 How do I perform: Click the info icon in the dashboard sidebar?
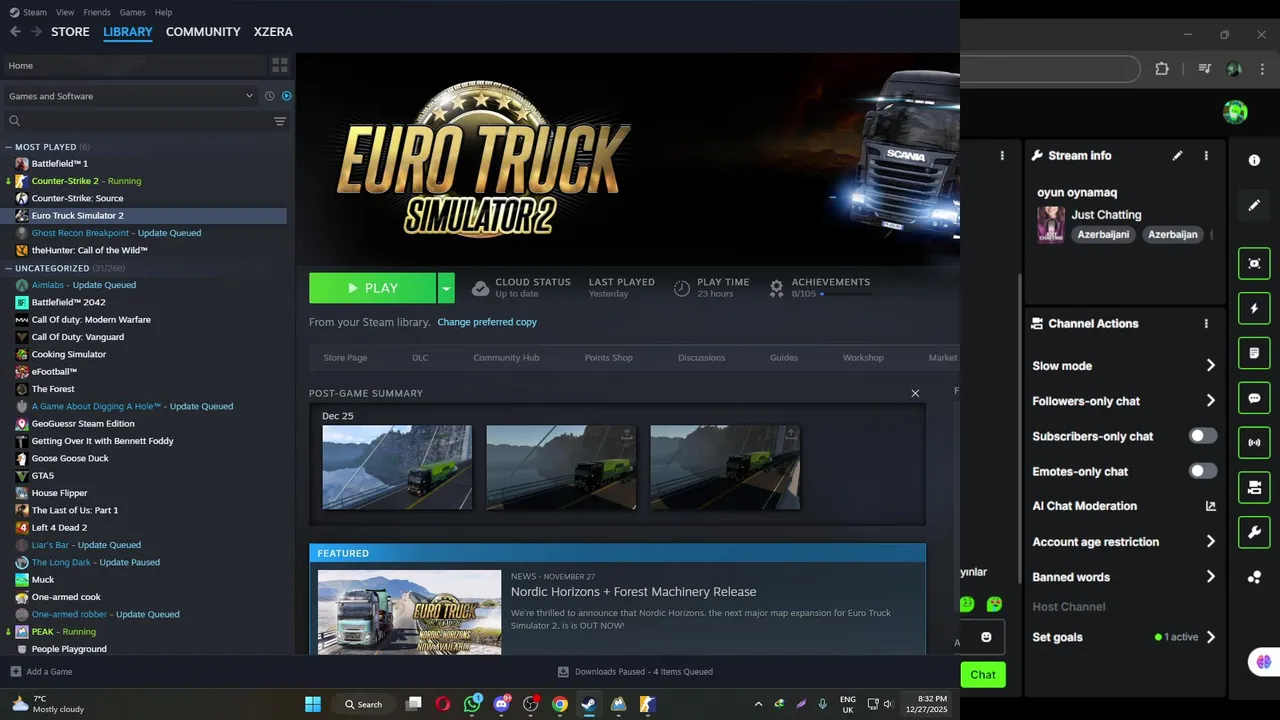pos(1254,160)
